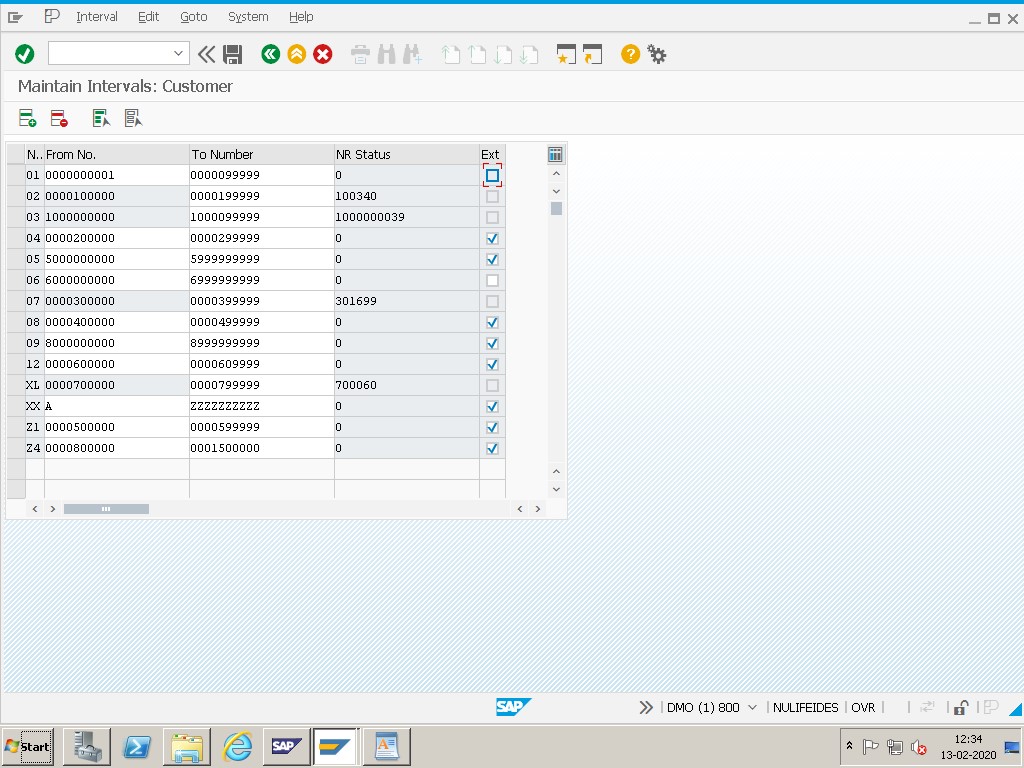This screenshot has width=1024, height=768.
Task: Open the Help menu
Action: click(301, 17)
